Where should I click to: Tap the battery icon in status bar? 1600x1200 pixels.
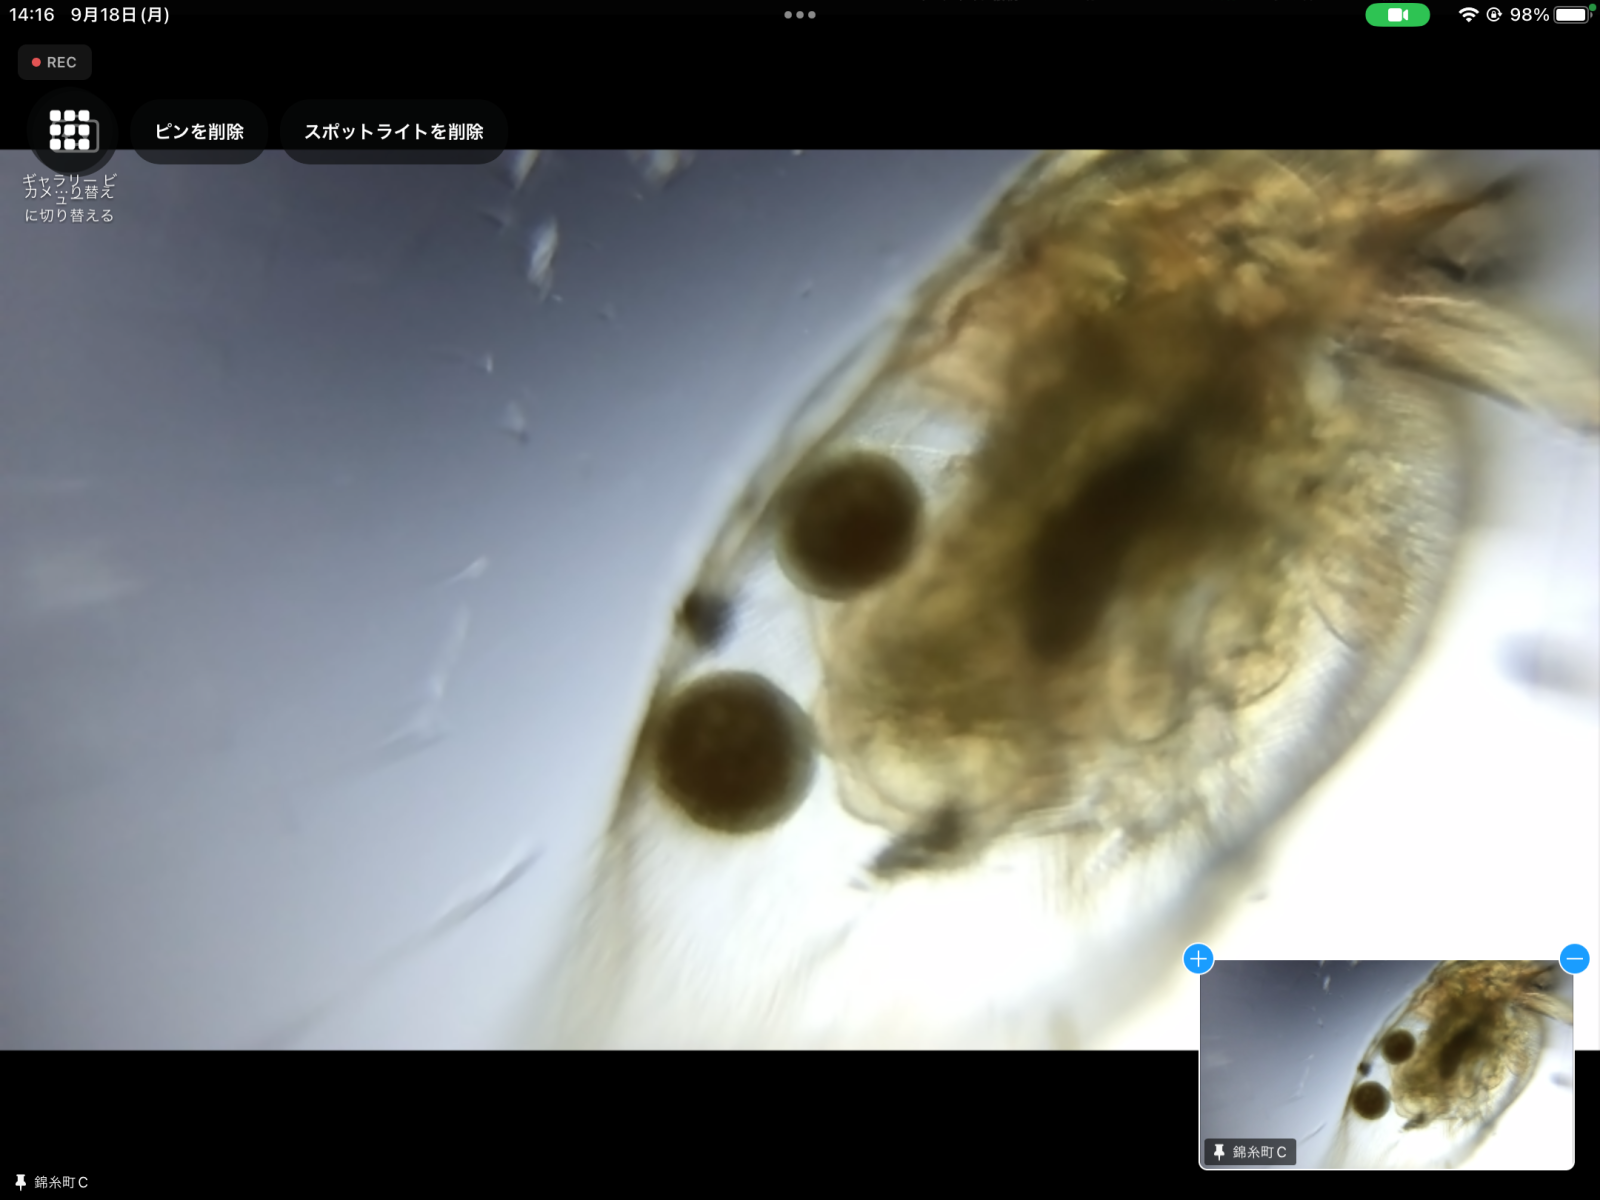point(1572,15)
